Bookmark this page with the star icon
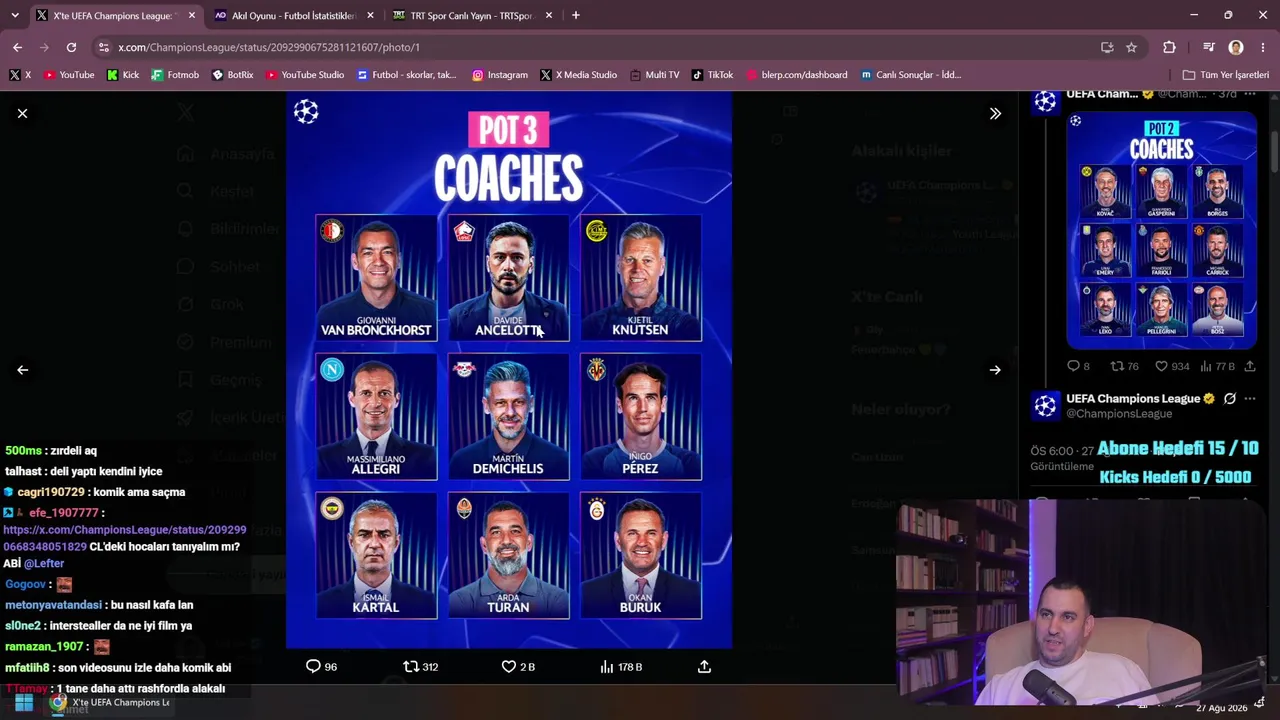This screenshot has height=720, width=1280. (1131, 47)
